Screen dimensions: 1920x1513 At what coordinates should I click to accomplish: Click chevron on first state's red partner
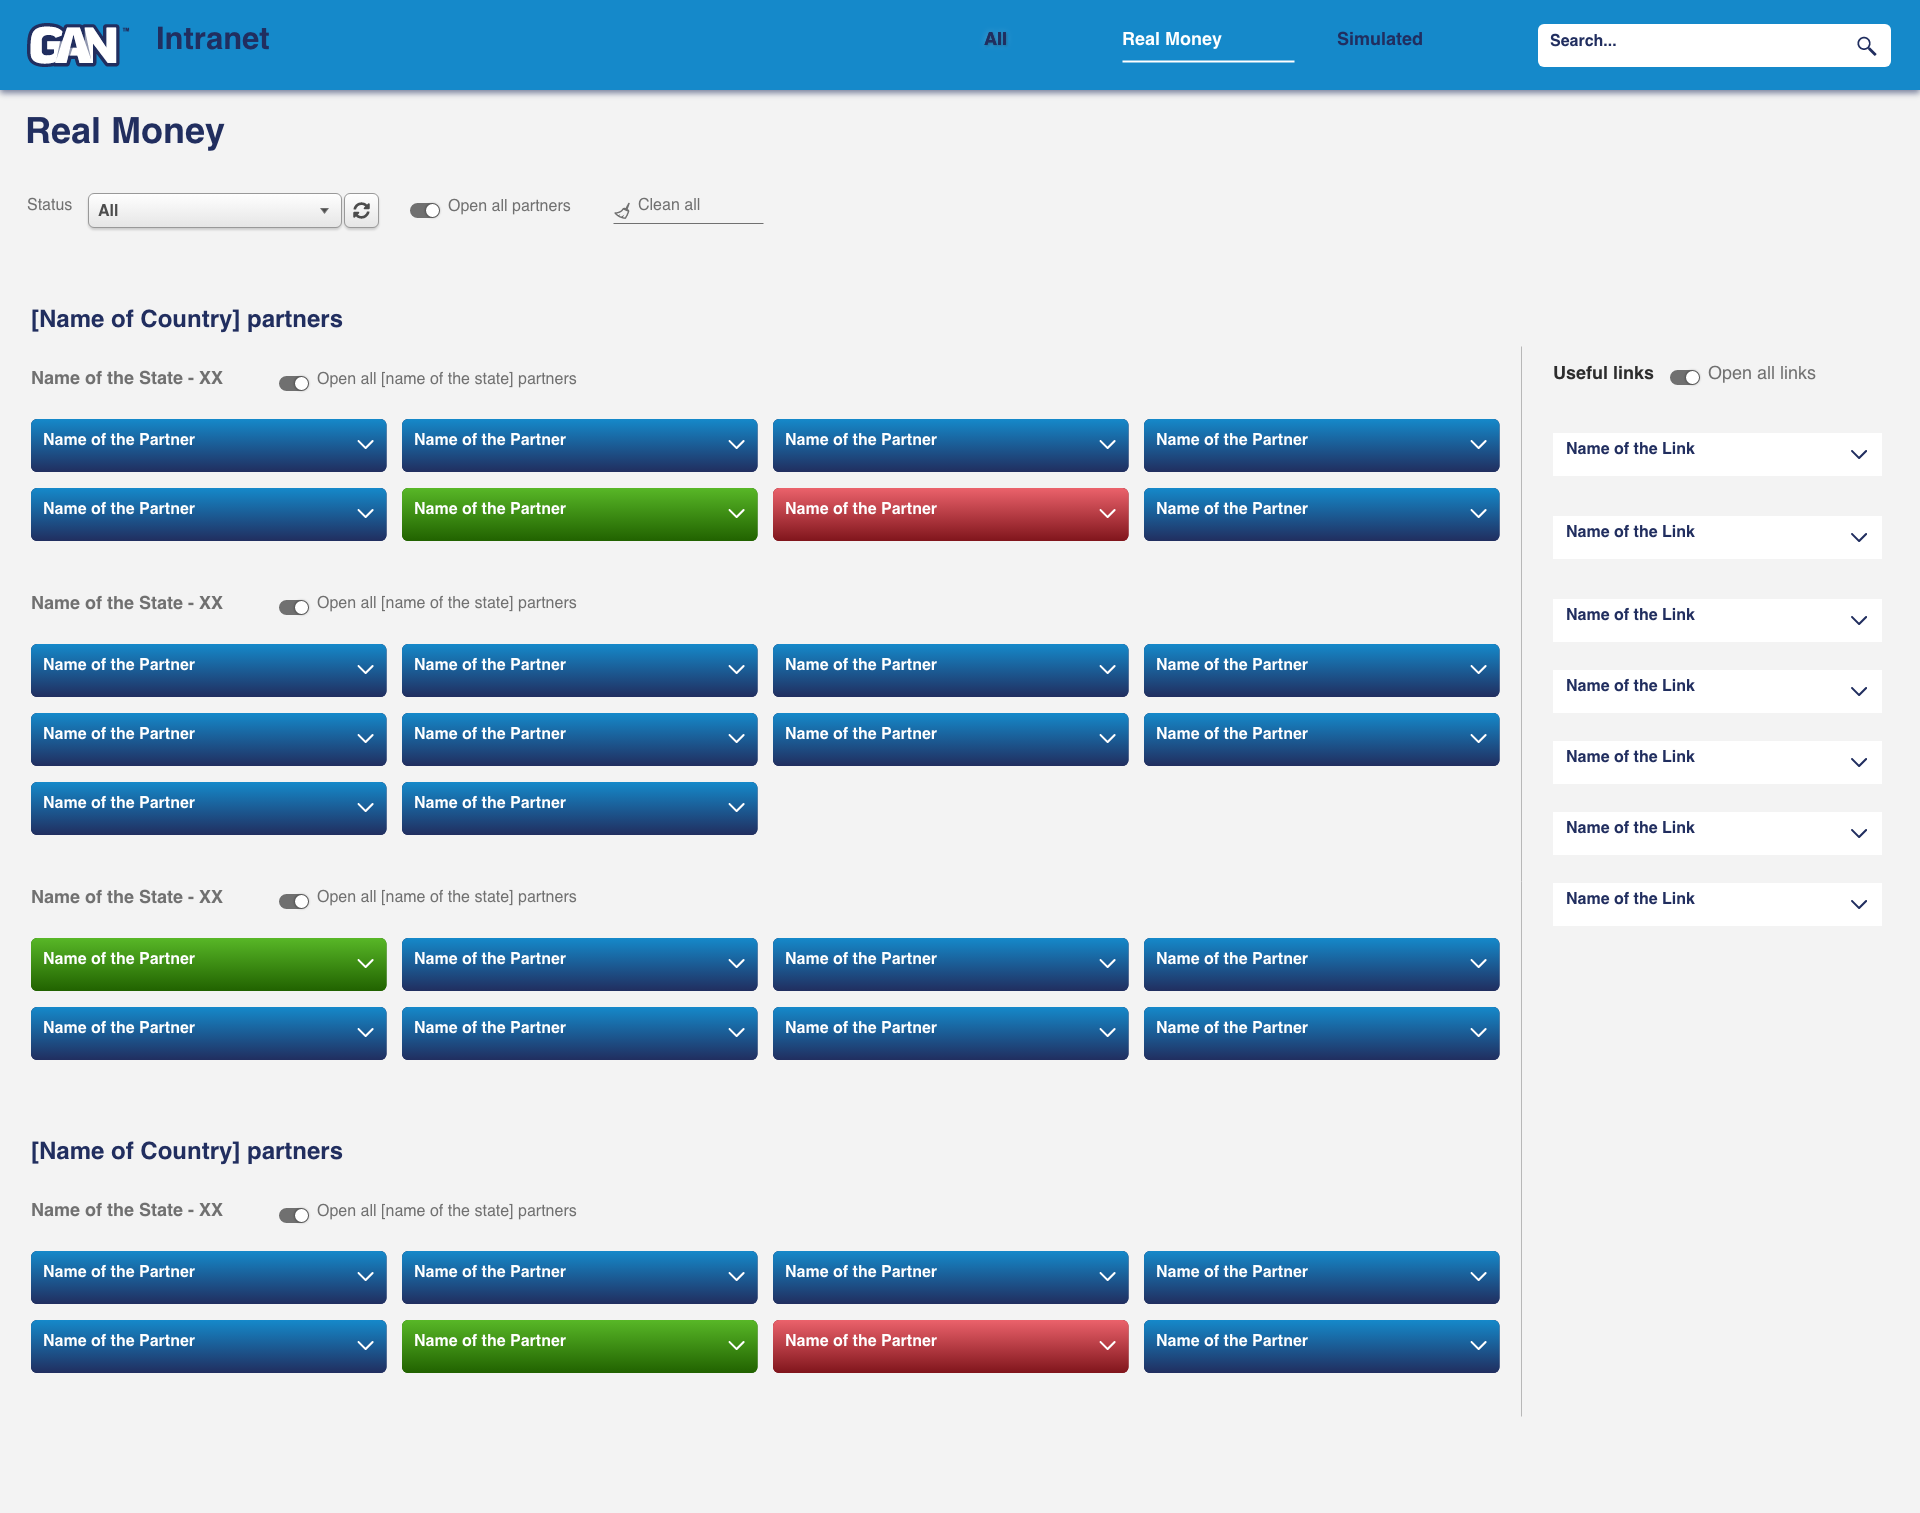coord(1107,514)
